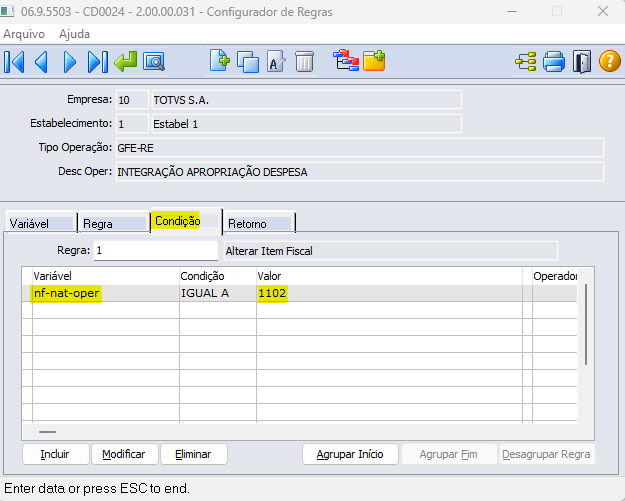This screenshot has width=625, height=501.
Task: Switch to the Variável tab
Action: (x=41, y=223)
